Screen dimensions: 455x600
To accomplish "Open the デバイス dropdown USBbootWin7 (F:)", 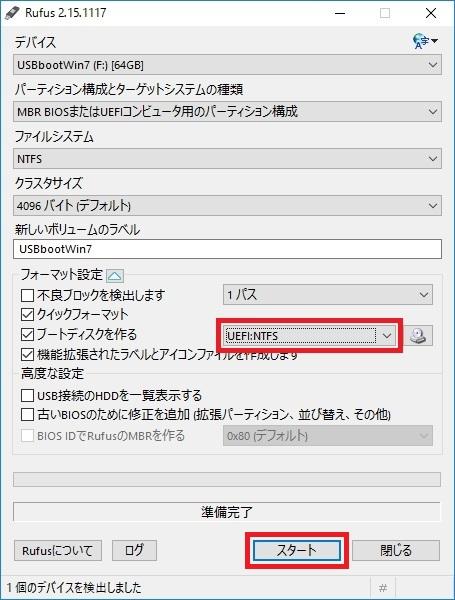I will 227,65.
